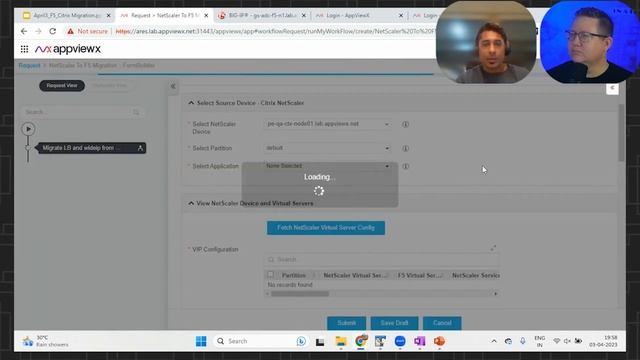Go forward in browser history
The height and width of the screenshot is (360, 640).
pyautogui.click(x=38, y=31)
